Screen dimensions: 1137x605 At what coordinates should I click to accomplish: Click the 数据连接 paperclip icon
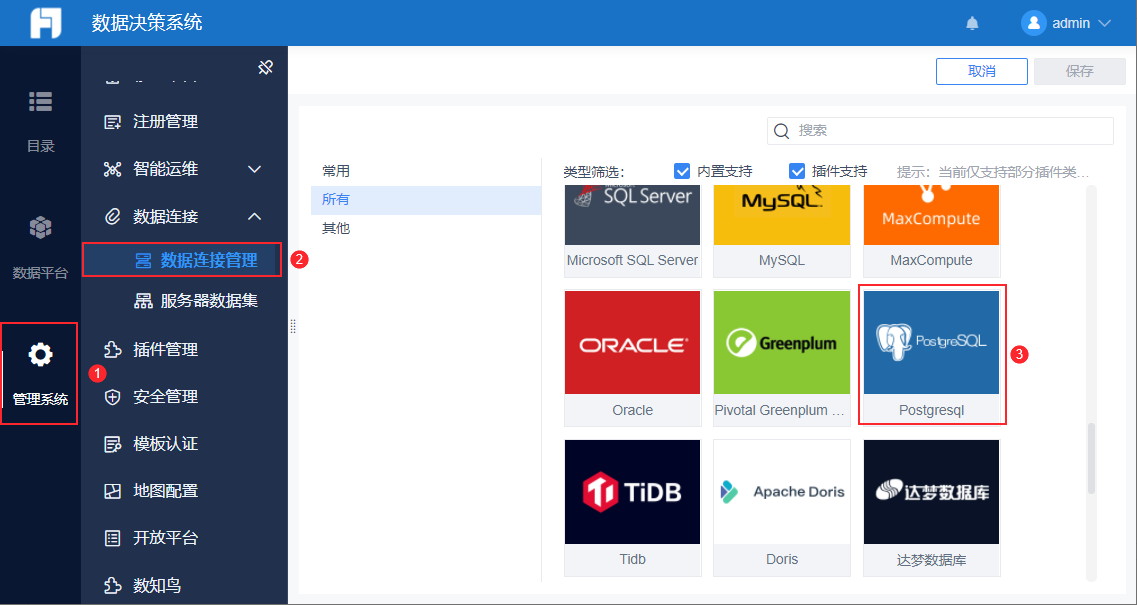pyautogui.click(x=112, y=216)
